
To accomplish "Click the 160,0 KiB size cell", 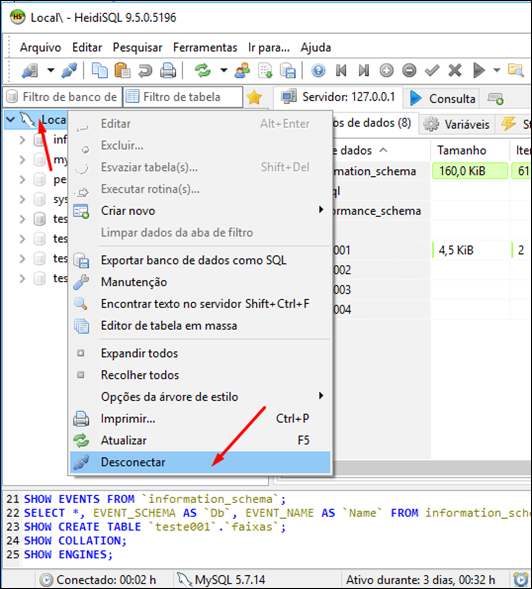I will (470, 171).
